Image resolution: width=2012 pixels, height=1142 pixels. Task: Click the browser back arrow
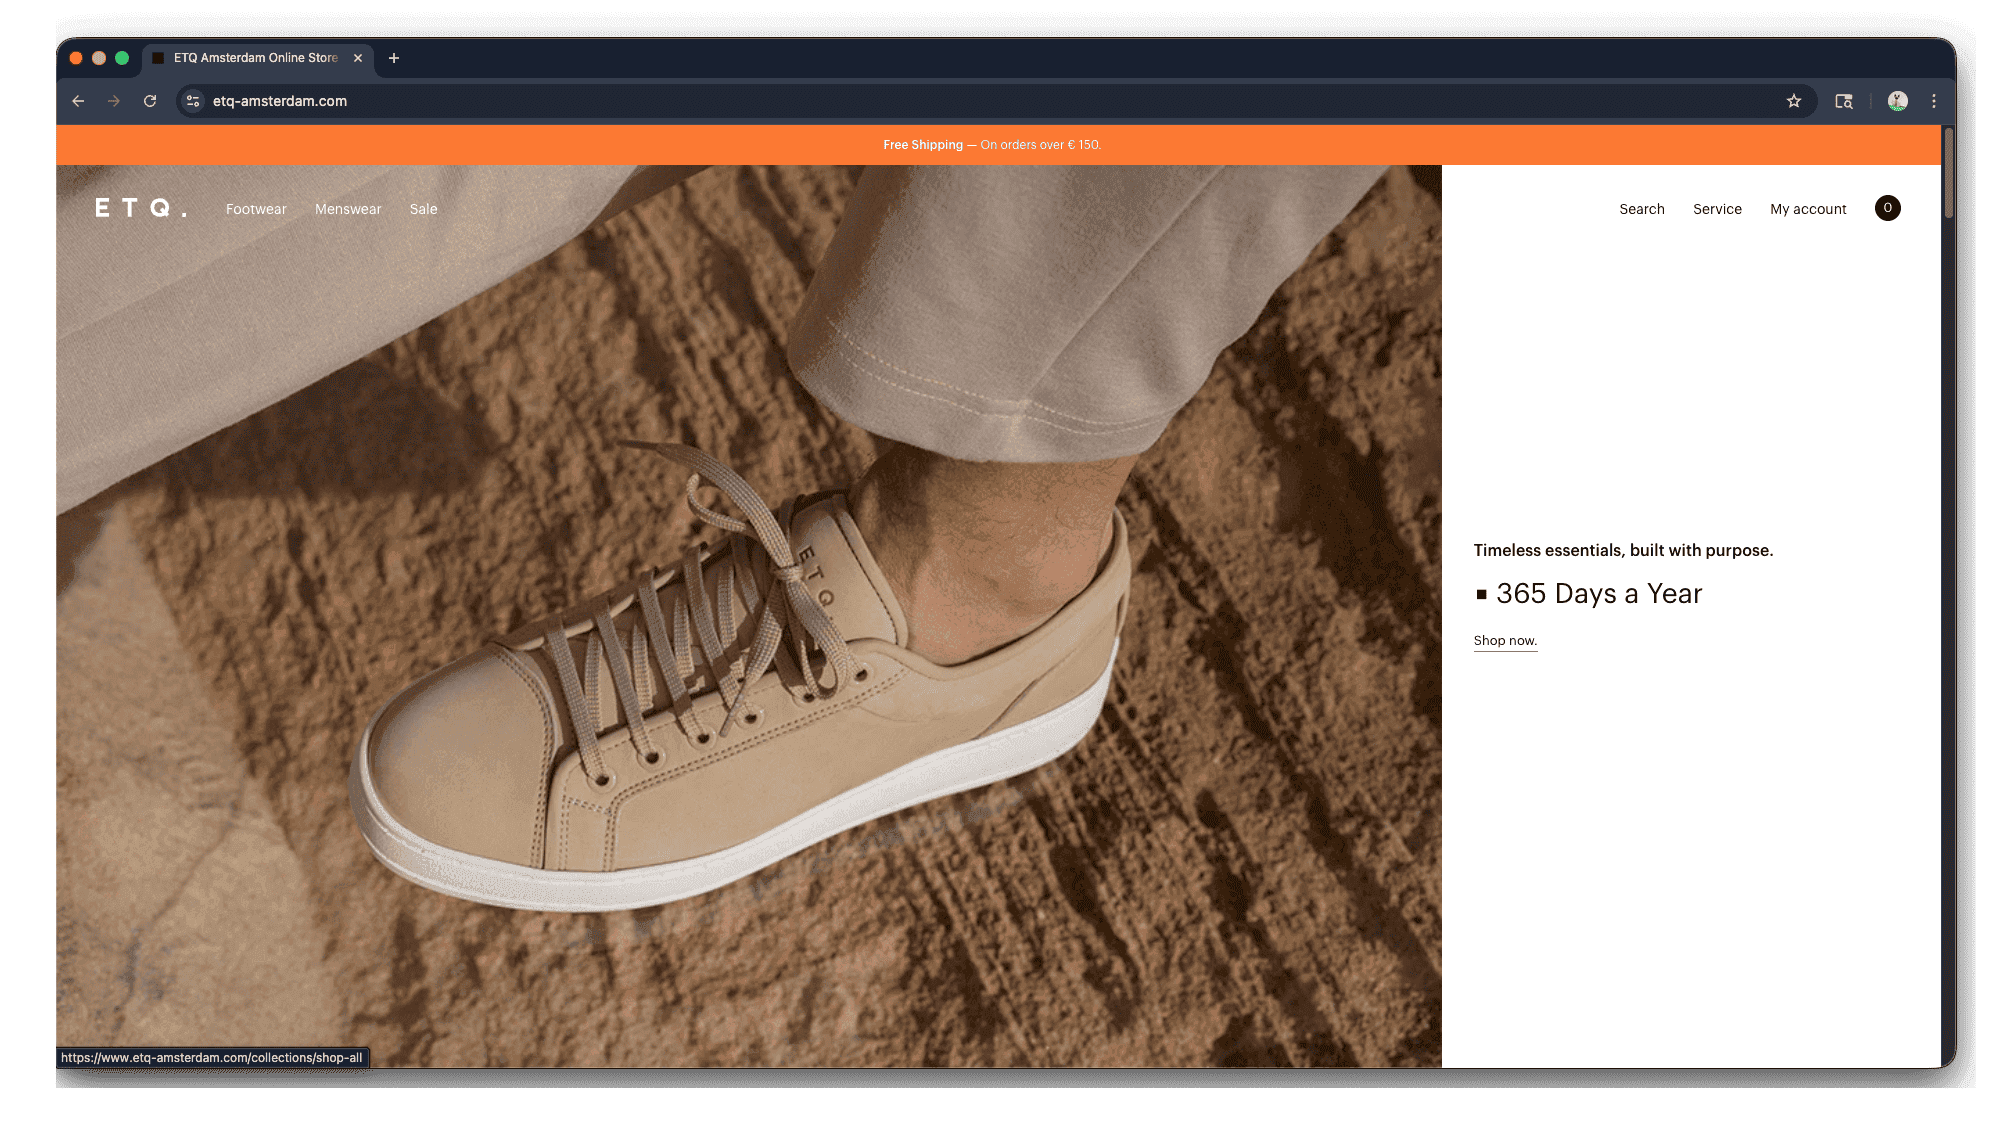78,101
